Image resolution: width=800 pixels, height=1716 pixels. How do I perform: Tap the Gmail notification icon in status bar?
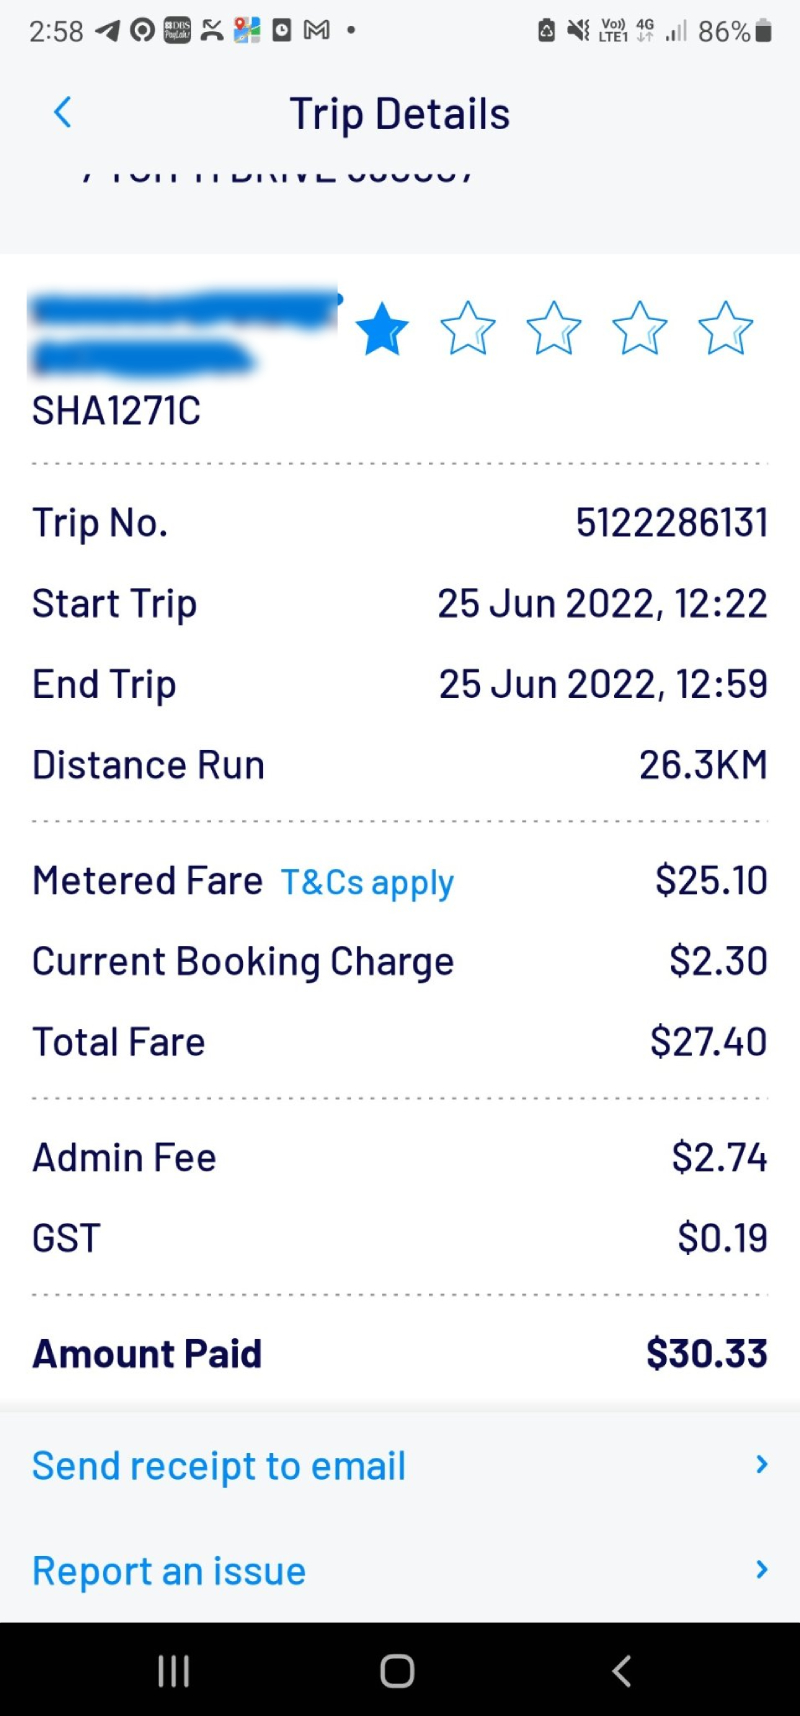[x=317, y=31]
